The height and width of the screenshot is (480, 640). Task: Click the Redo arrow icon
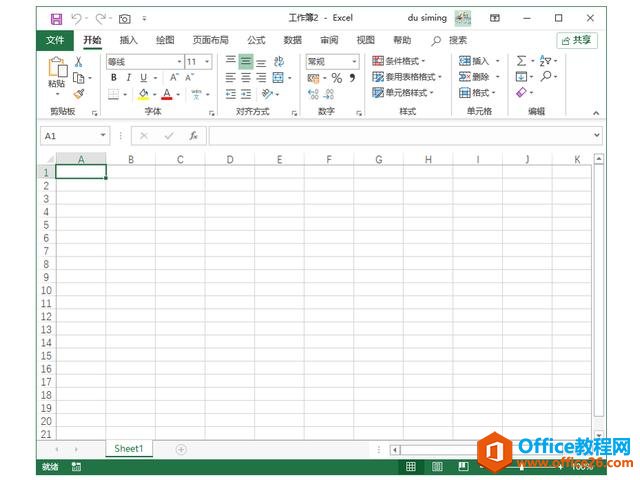[x=101, y=18]
